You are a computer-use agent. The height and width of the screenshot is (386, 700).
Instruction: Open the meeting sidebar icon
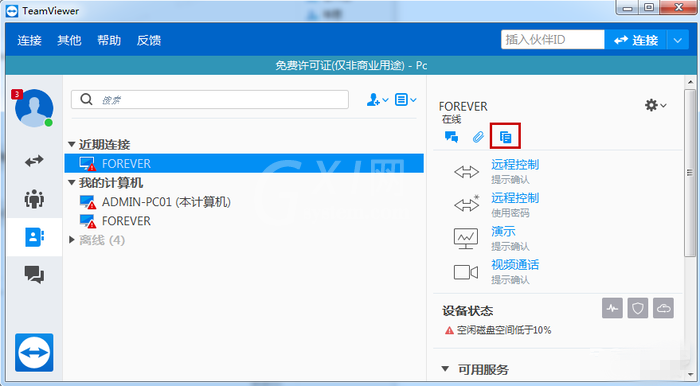click(34, 199)
